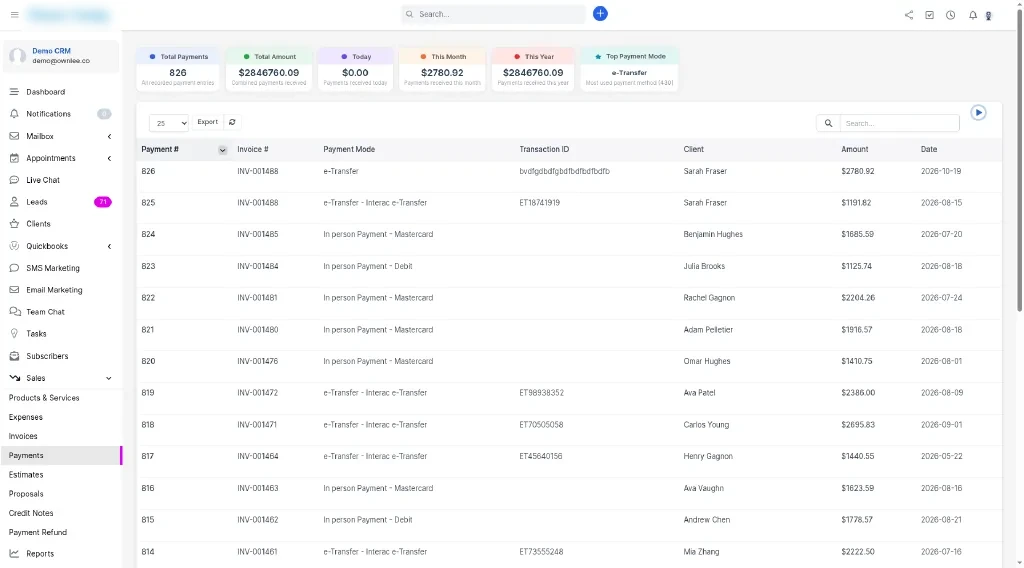
Task: Click the refresh table icon
Action: tap(232, 122)
